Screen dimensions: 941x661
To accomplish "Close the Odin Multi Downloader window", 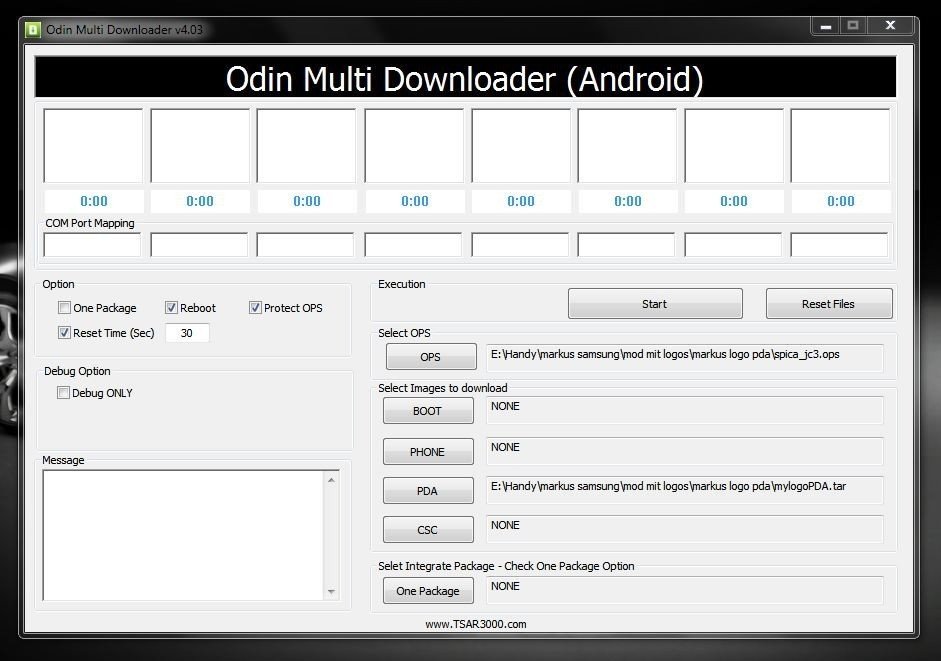I will [891, 25].
